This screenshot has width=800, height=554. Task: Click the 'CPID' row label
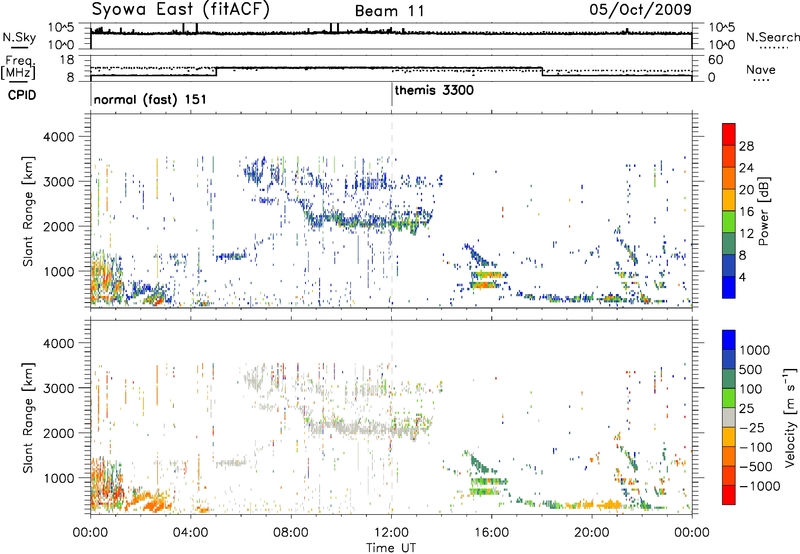click(x=22, y=95)
